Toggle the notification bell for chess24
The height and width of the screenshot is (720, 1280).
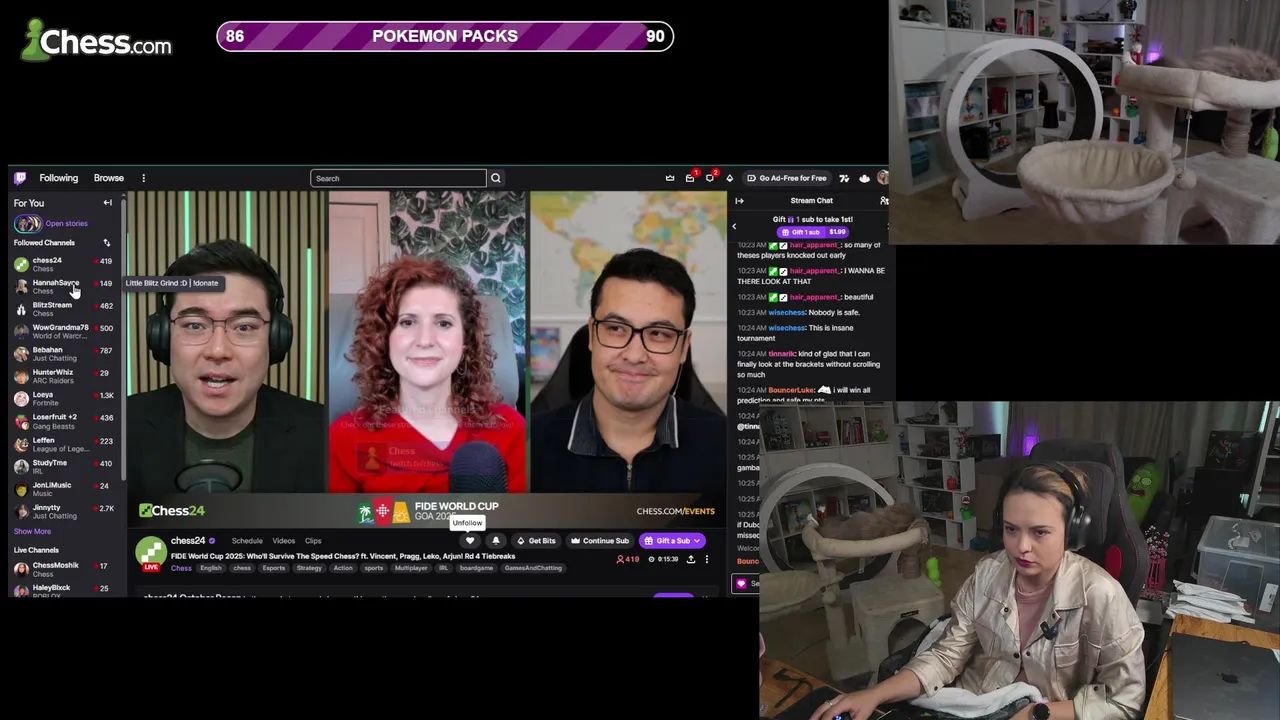pos(495,541)
